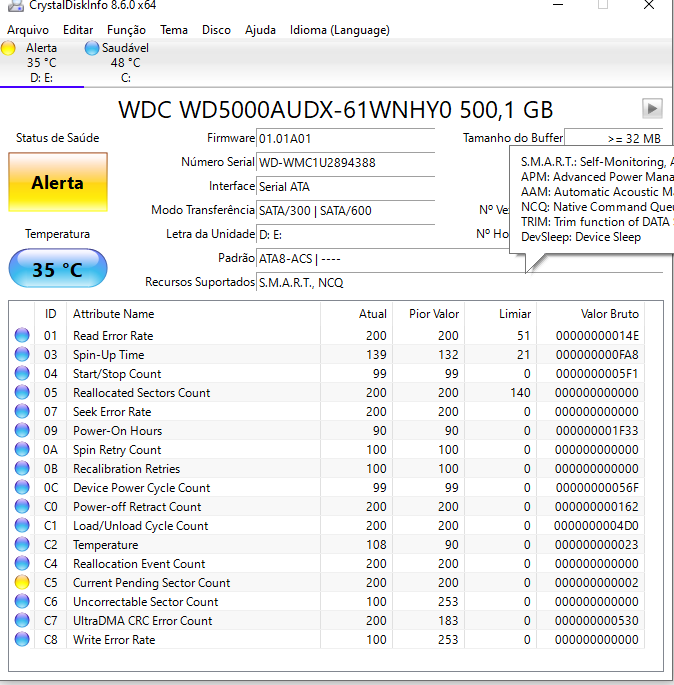Click the Padrão field ATA8-ACS
Screen dimensions: 674x685
tap(383, 259)
